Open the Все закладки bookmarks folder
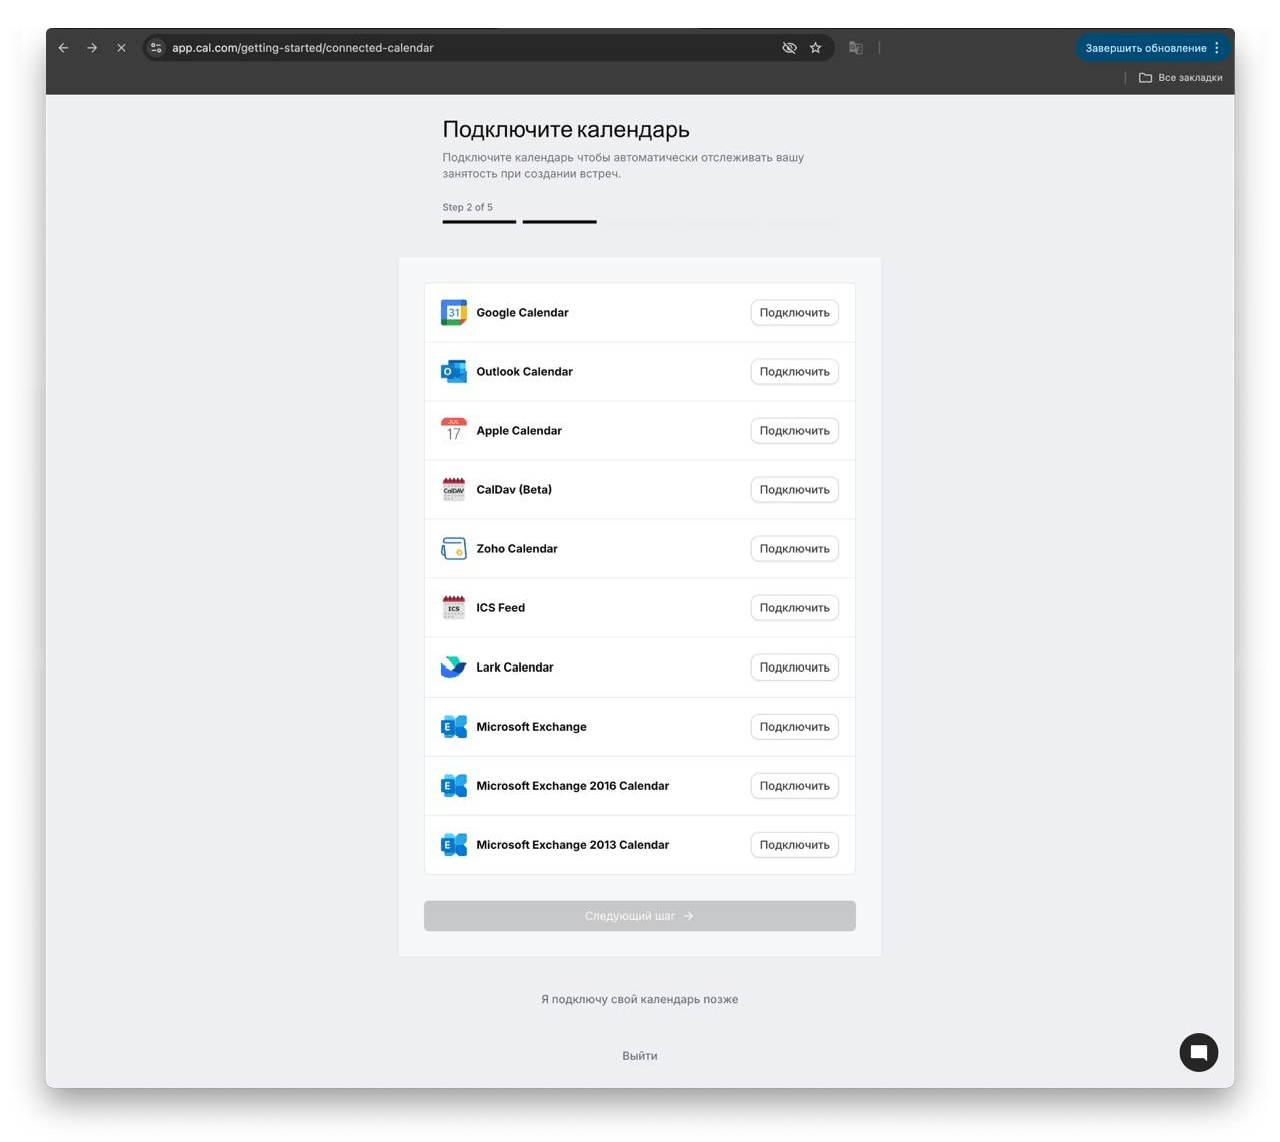 pos(1181,77)
